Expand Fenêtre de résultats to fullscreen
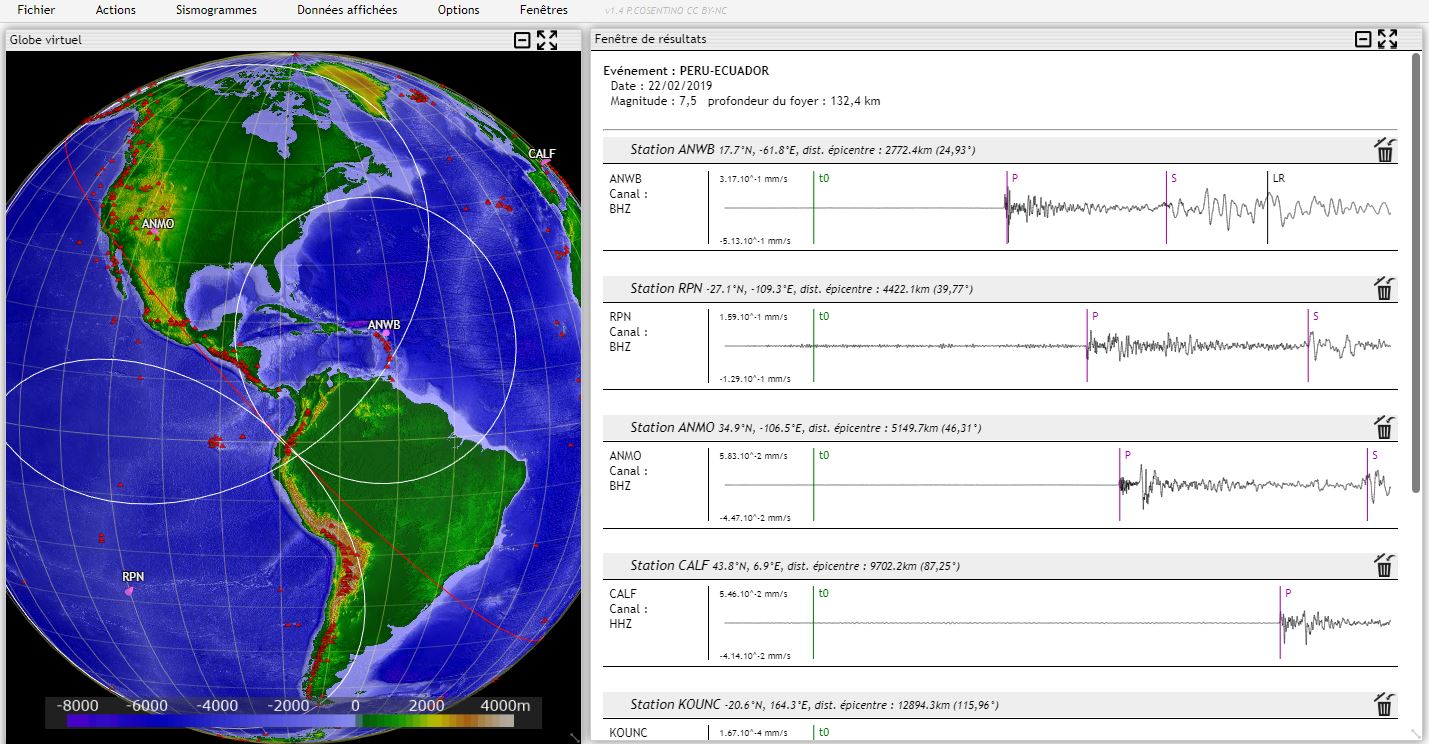Image resolution: width=1429 pixels, height=744 pixels. point(1387,39)
